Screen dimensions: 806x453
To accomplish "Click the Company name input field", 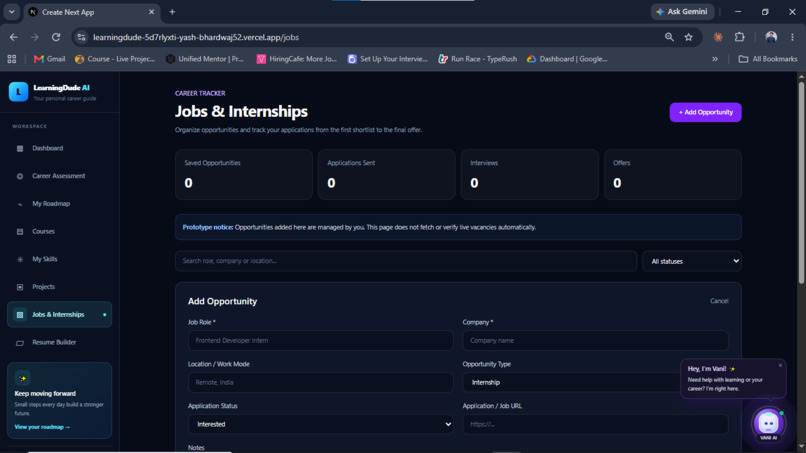I will [595, 340].
